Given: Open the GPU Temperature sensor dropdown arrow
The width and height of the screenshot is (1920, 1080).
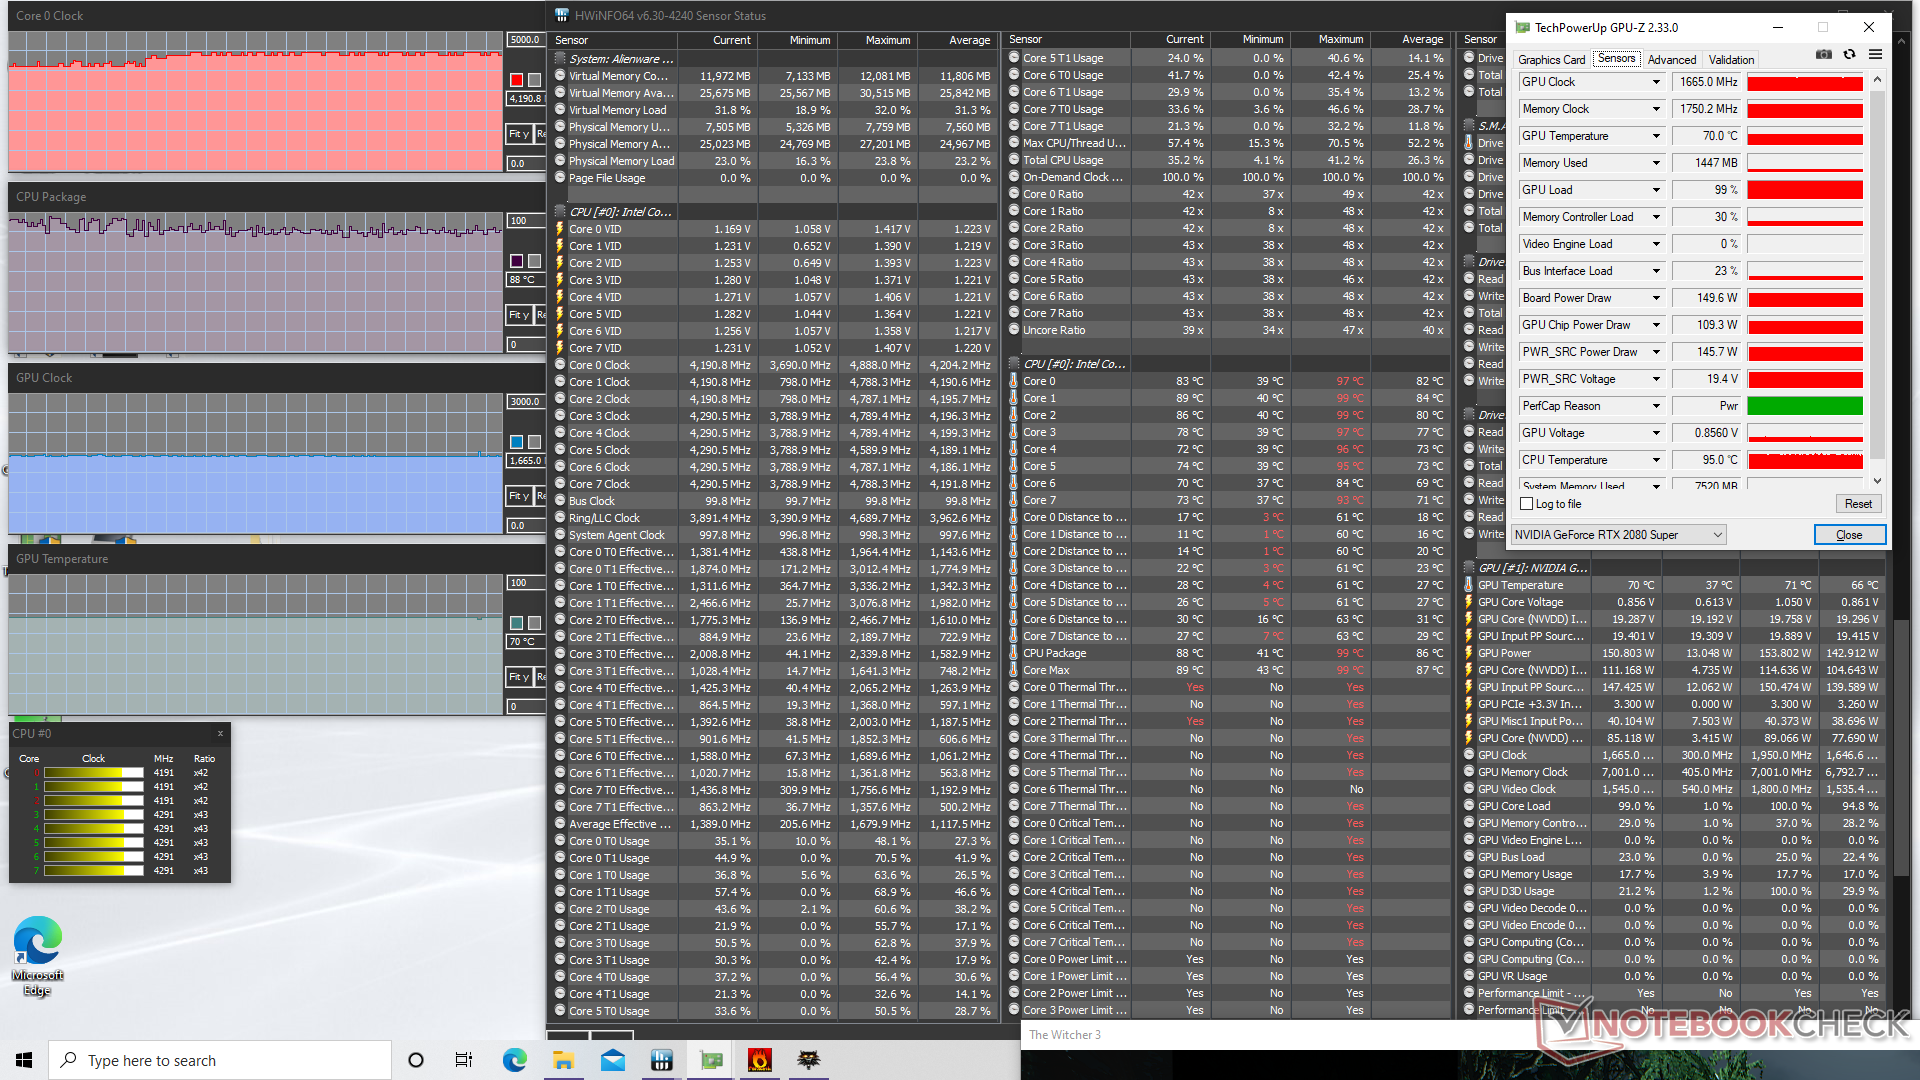Looking at the screenshot, I should click(1656, 136).
